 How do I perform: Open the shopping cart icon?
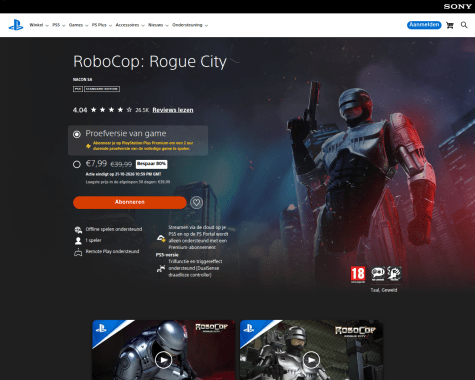[x=450, y=25]
